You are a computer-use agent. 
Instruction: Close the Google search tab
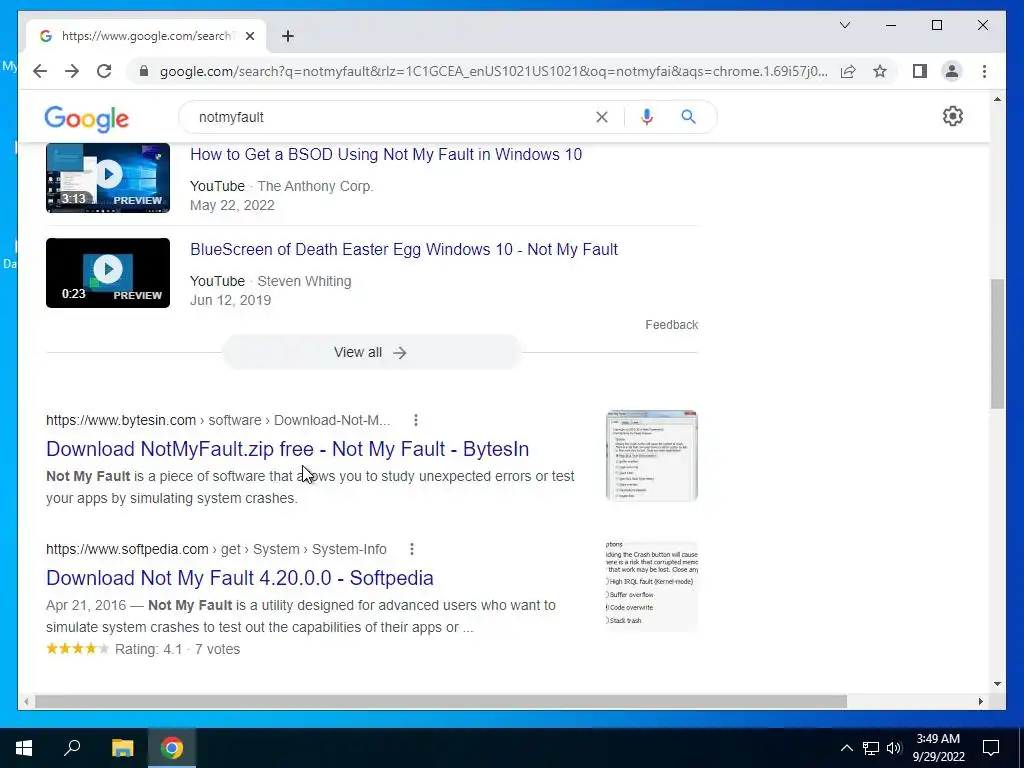[249, 36]
